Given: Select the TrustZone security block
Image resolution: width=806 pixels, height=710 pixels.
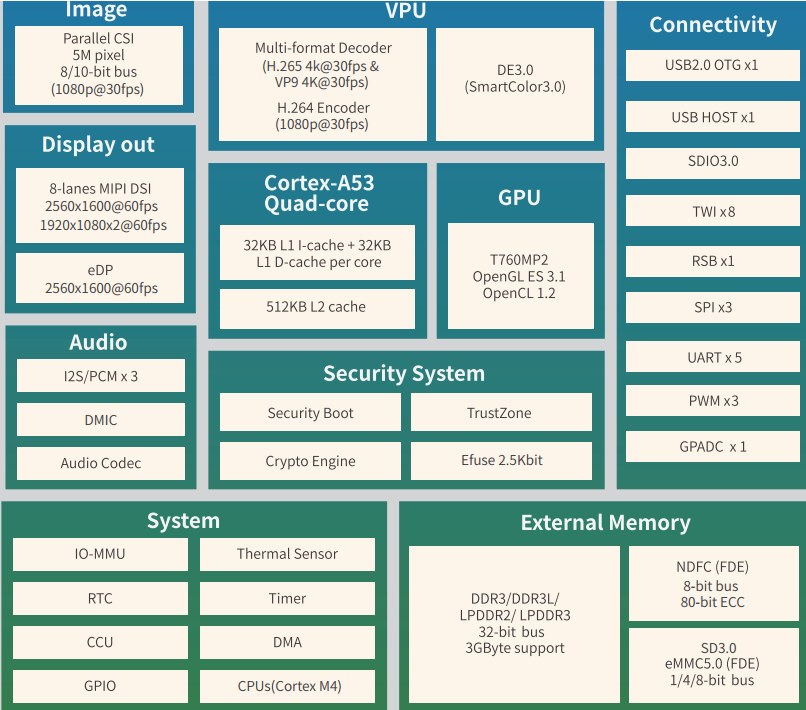Looking at the screenshot, I should 500,413.
